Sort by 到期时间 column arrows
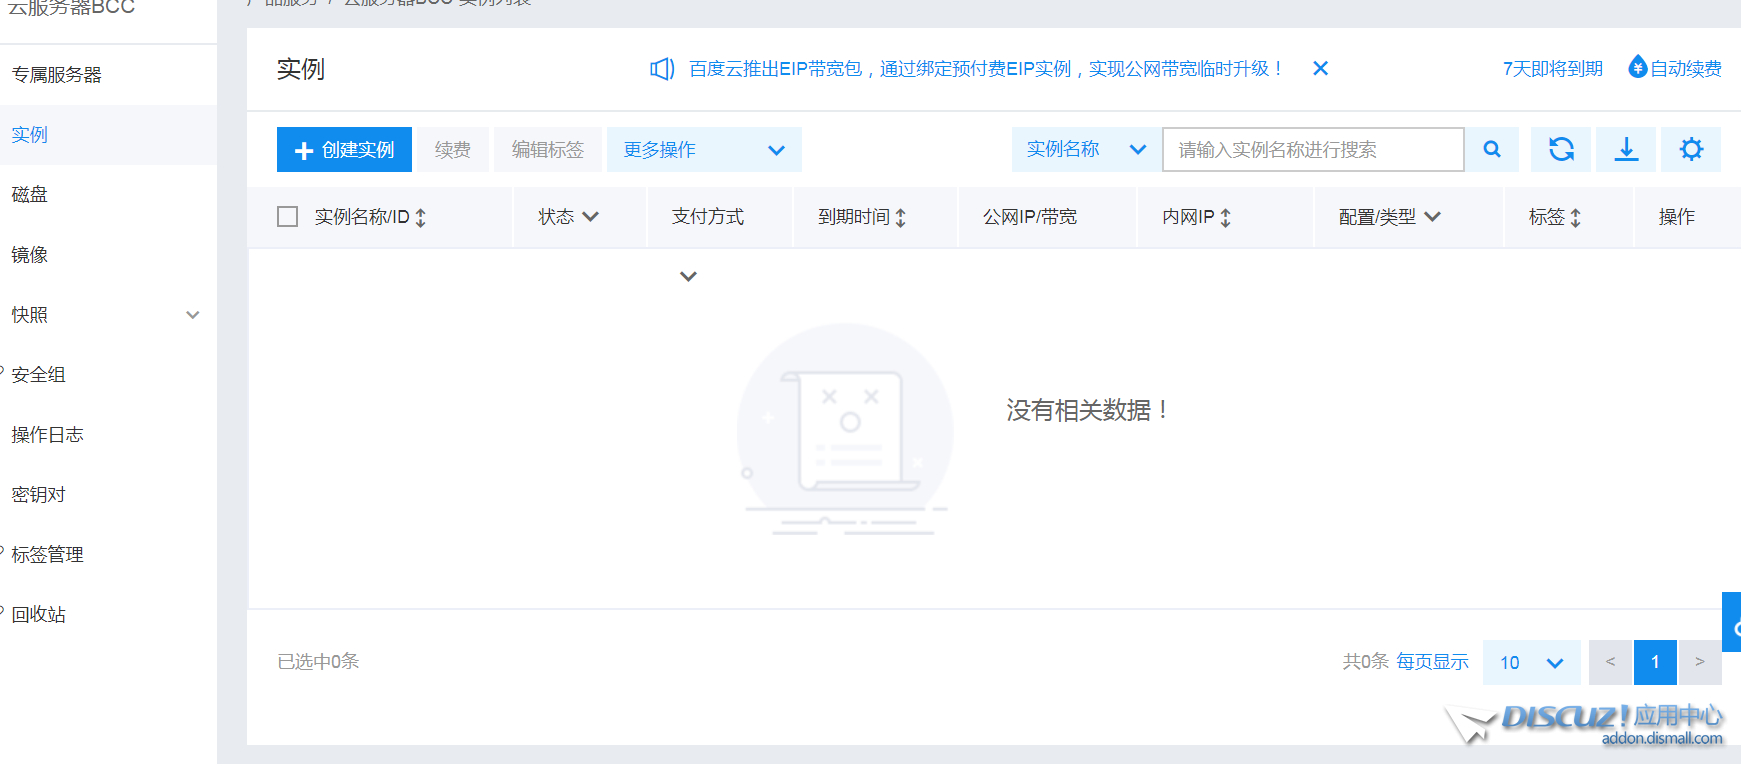 (901, 217)
